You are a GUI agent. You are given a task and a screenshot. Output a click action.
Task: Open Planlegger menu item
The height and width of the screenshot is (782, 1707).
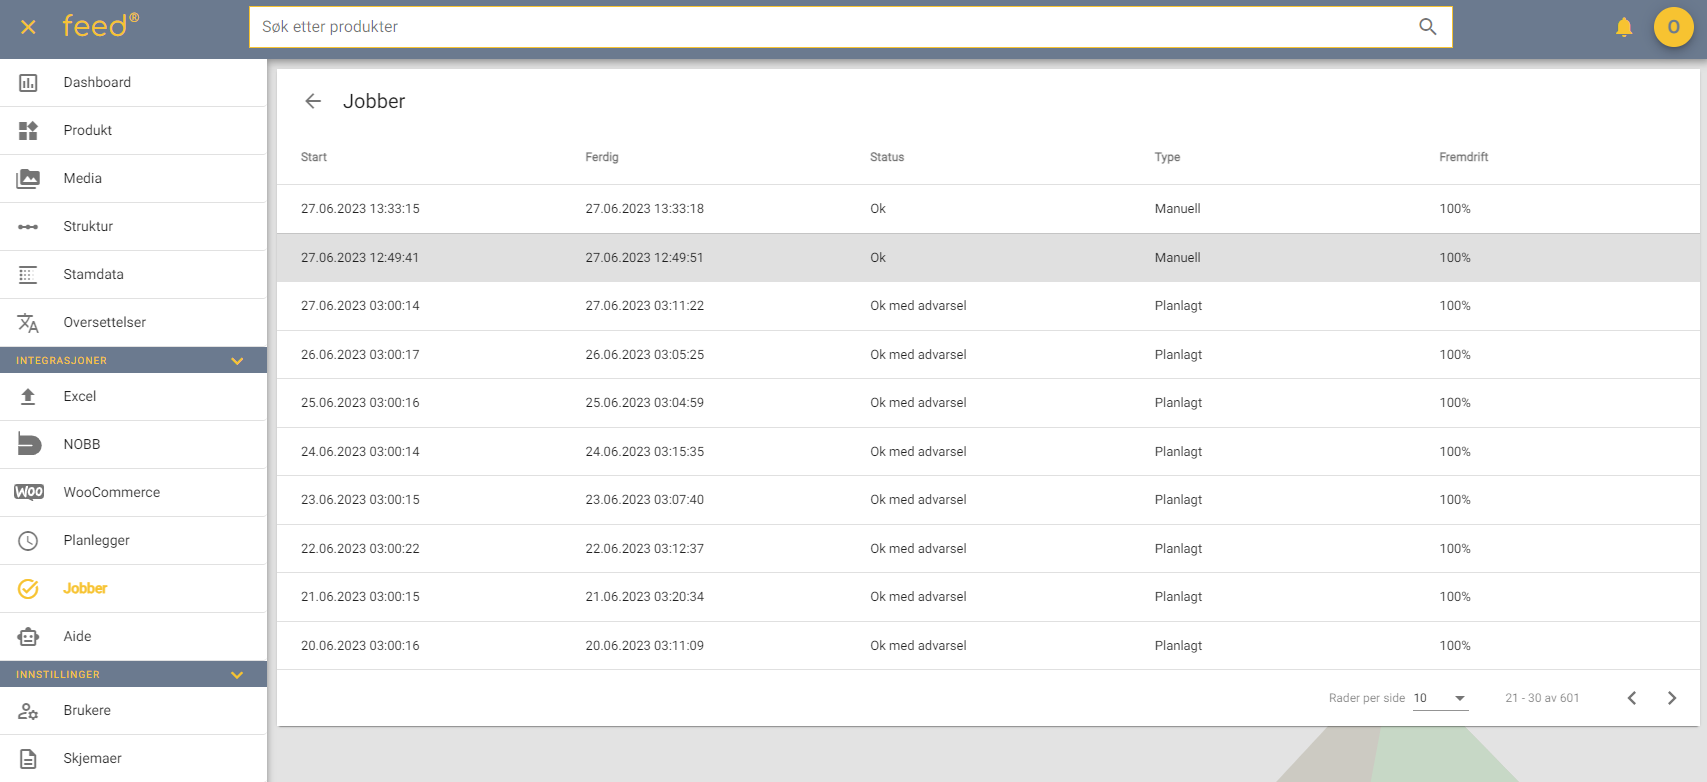tap(133, 541)
